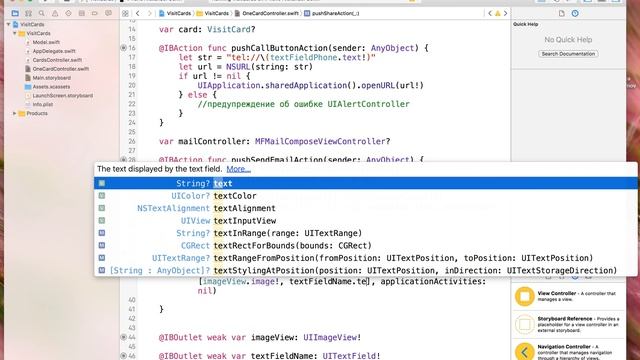Image resolution: width=640 pixels, height=360 pixels.
Task: Open the Find navigator magnifier icon
Action: 42,13
